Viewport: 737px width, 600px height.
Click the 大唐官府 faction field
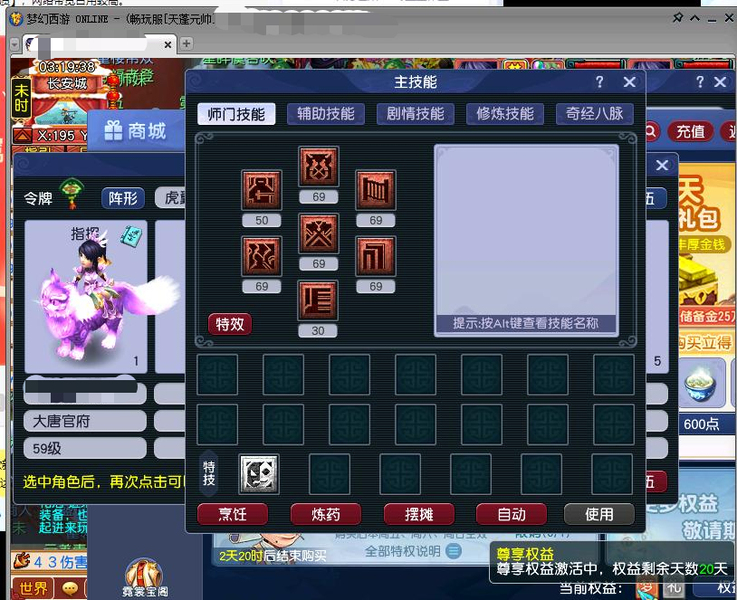tap(85, 421)
